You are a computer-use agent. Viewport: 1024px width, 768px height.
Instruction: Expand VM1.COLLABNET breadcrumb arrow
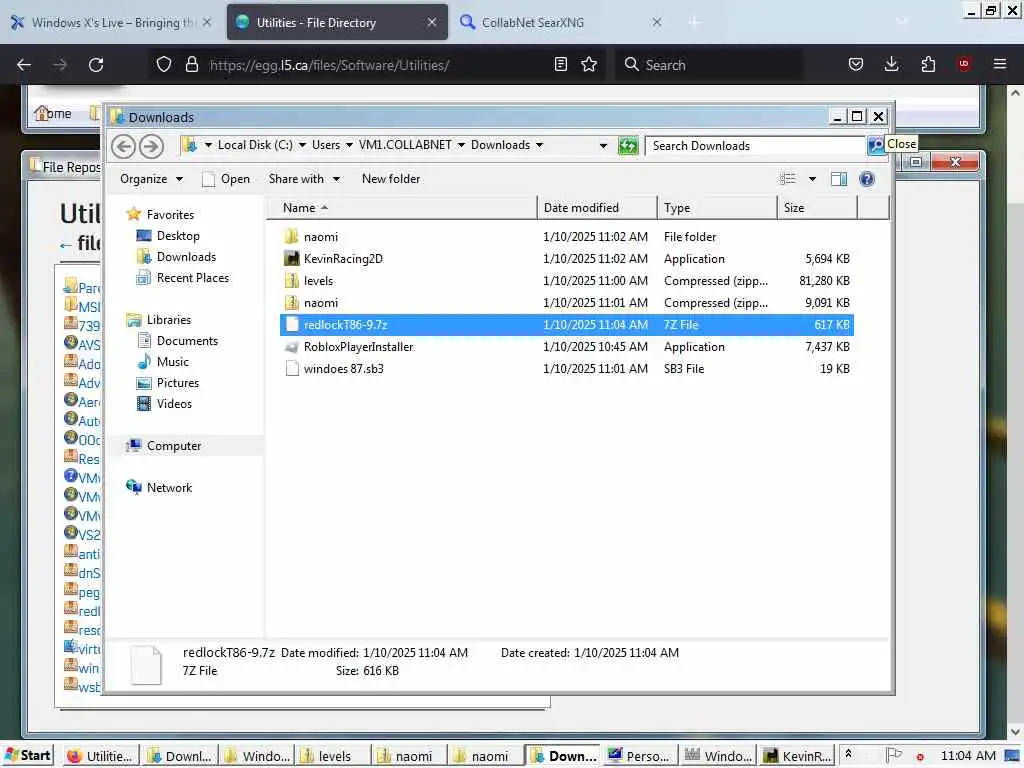461,145
